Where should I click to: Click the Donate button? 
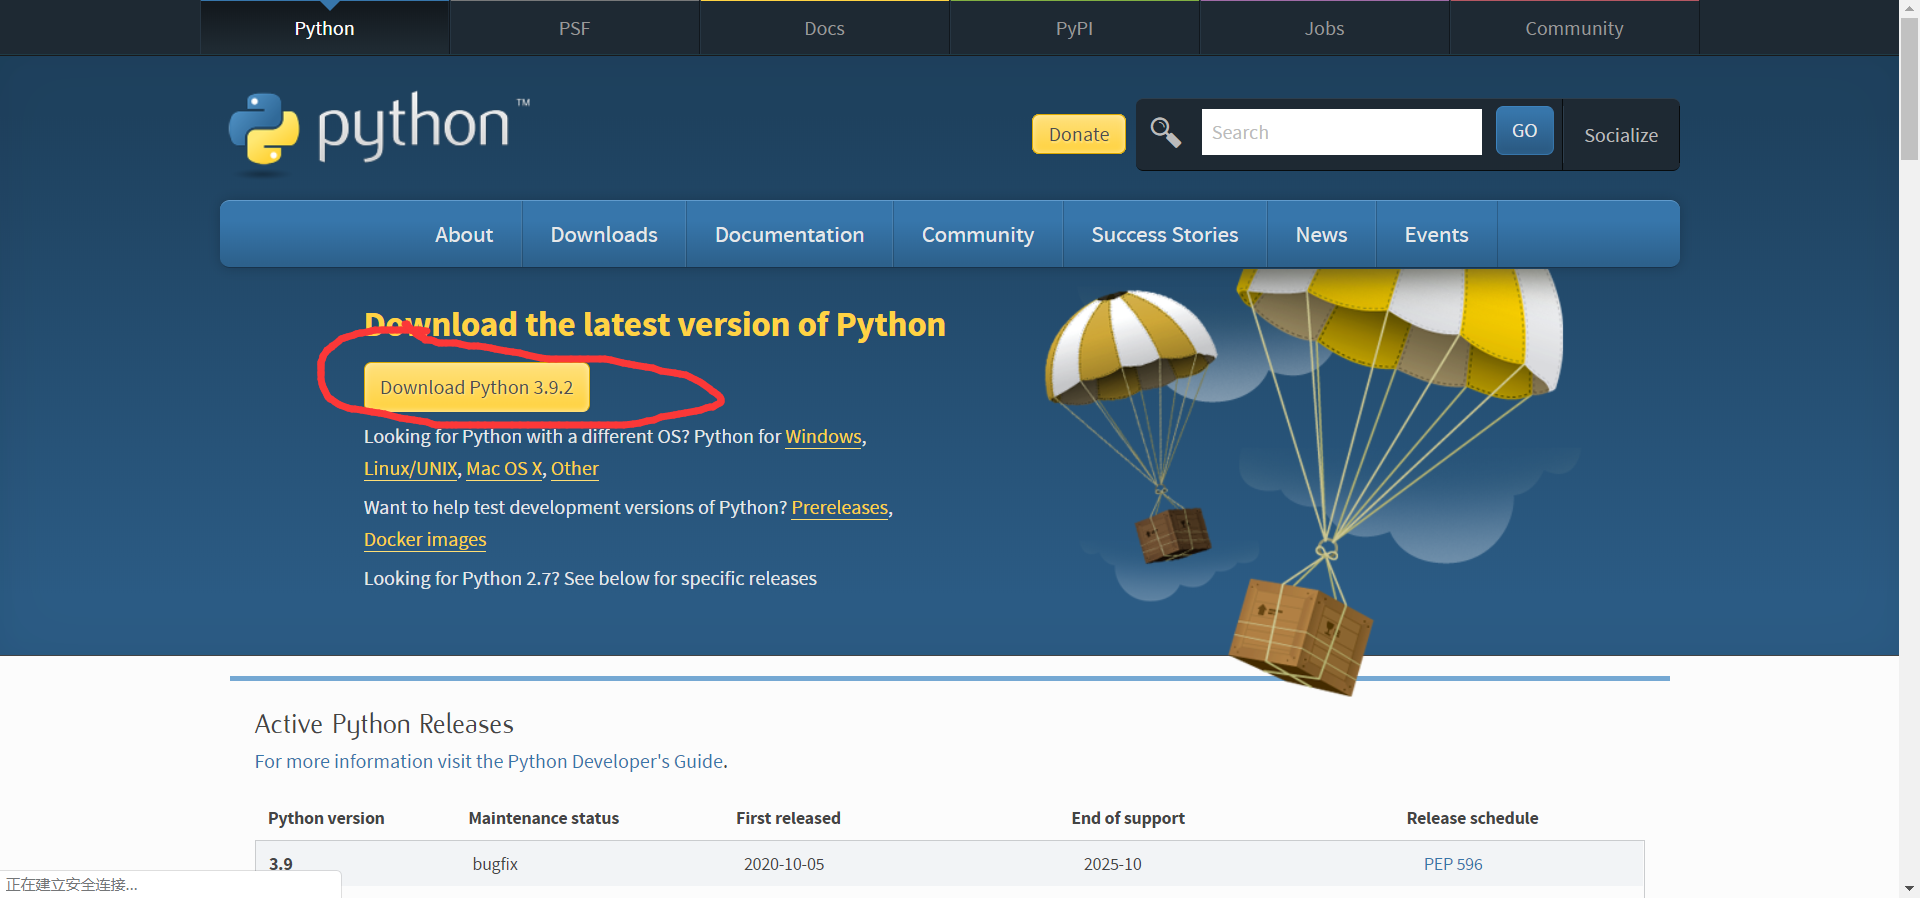[1078, 134]
